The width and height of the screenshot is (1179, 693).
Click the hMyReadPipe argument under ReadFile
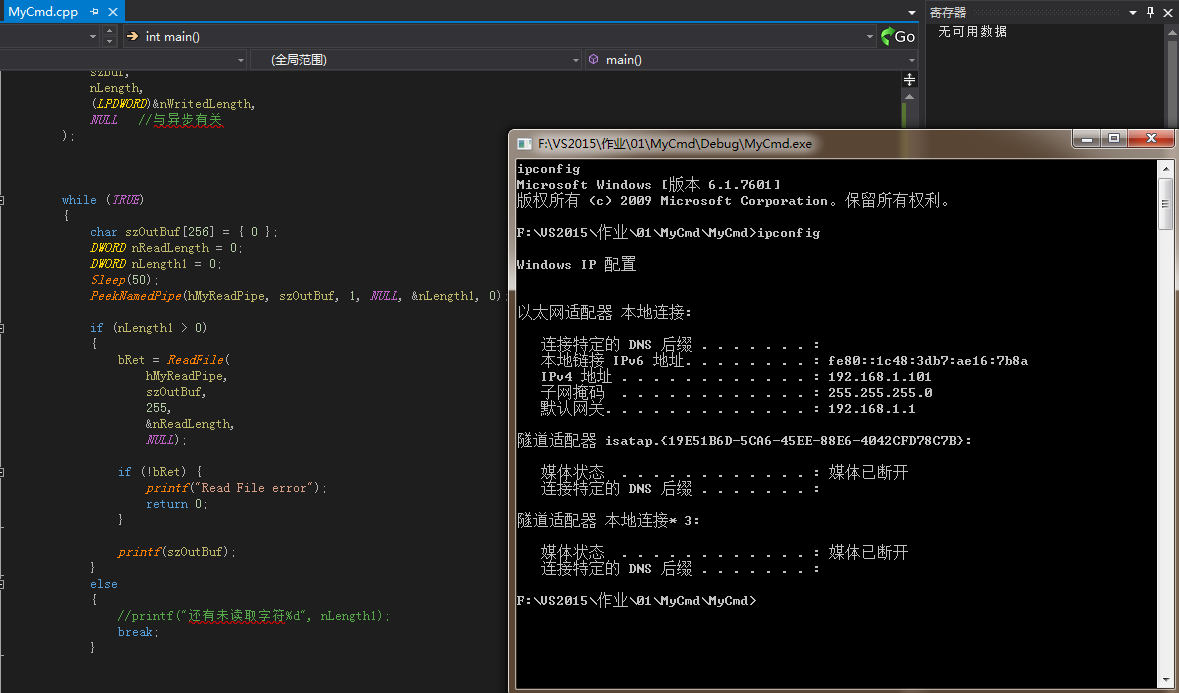pos(186,376)
